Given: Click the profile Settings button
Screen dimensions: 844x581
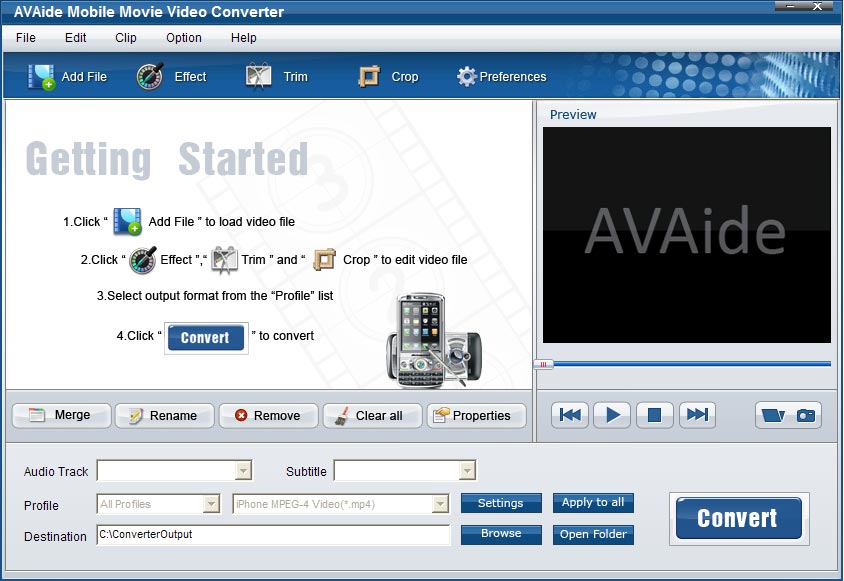Looking at the screenshot, I should pyautogui.click(x=501, y=503).
